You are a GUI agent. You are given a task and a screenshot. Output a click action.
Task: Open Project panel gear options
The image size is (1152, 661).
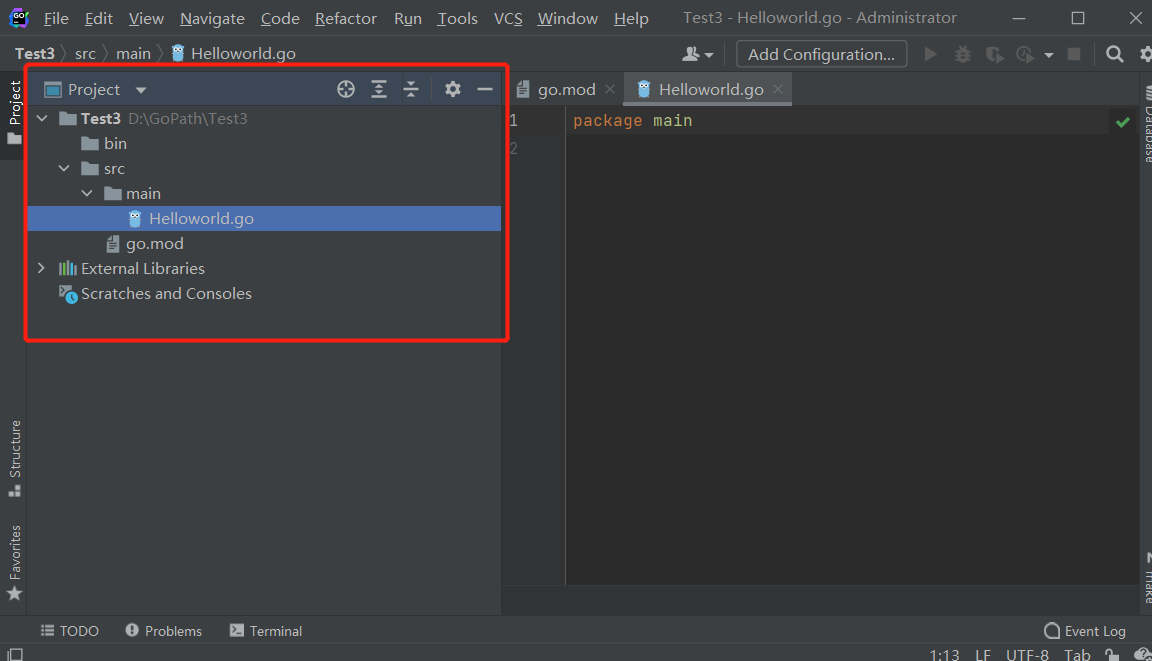(453, 90)
